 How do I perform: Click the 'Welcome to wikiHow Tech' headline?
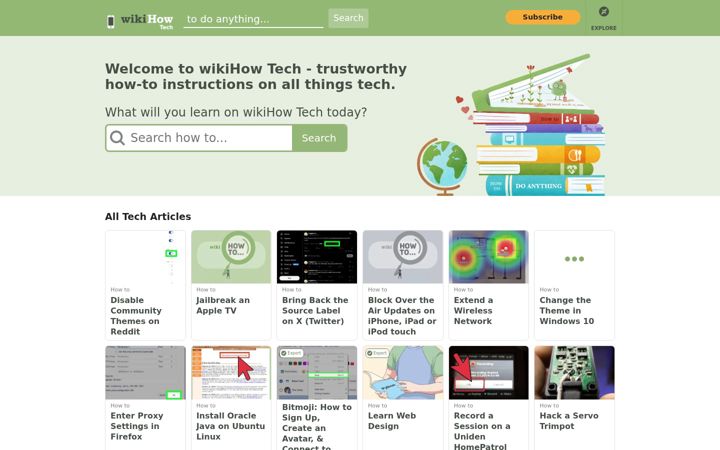click(256, 76)
